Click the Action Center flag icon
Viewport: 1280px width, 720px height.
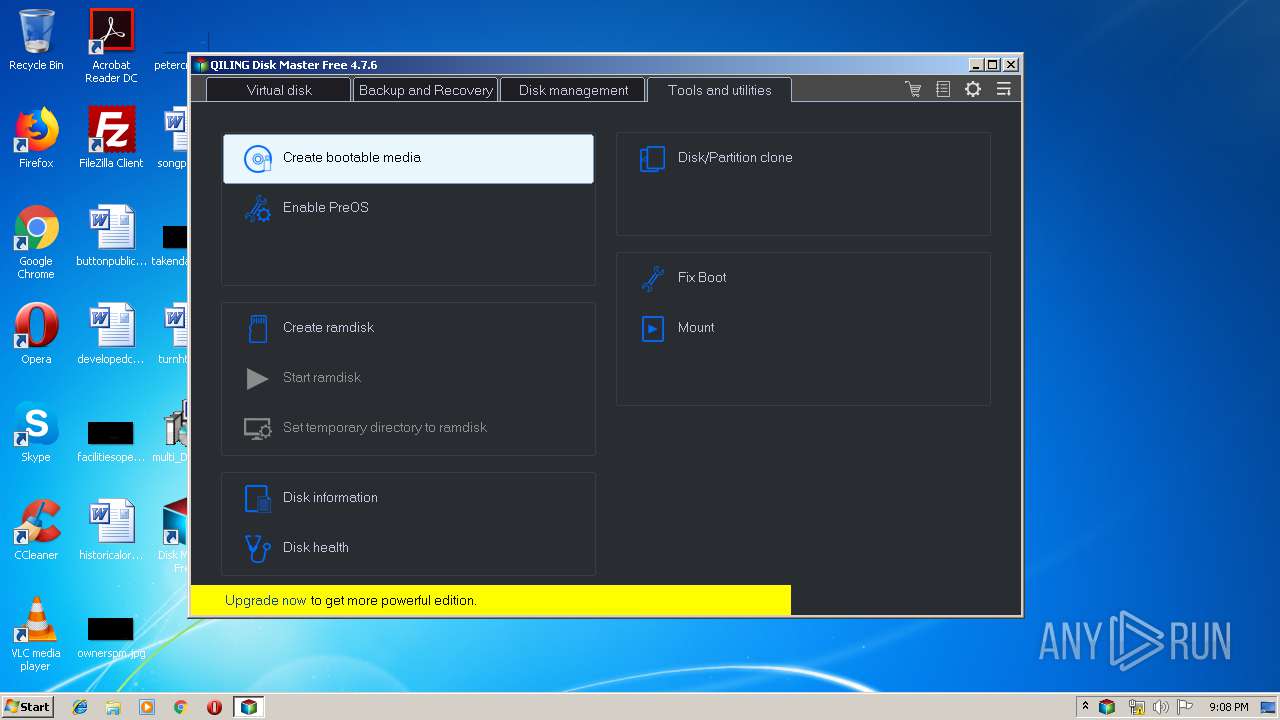point(1185,707)
